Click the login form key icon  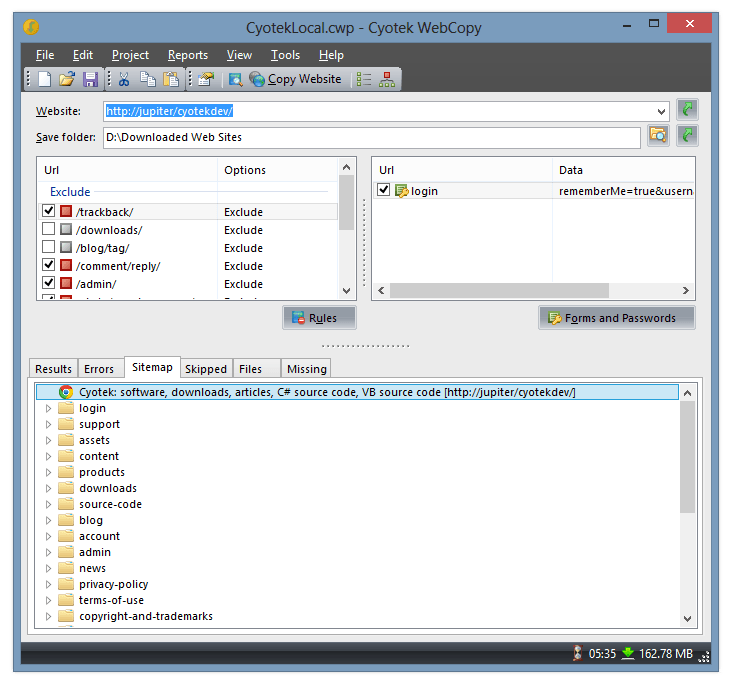402,191
